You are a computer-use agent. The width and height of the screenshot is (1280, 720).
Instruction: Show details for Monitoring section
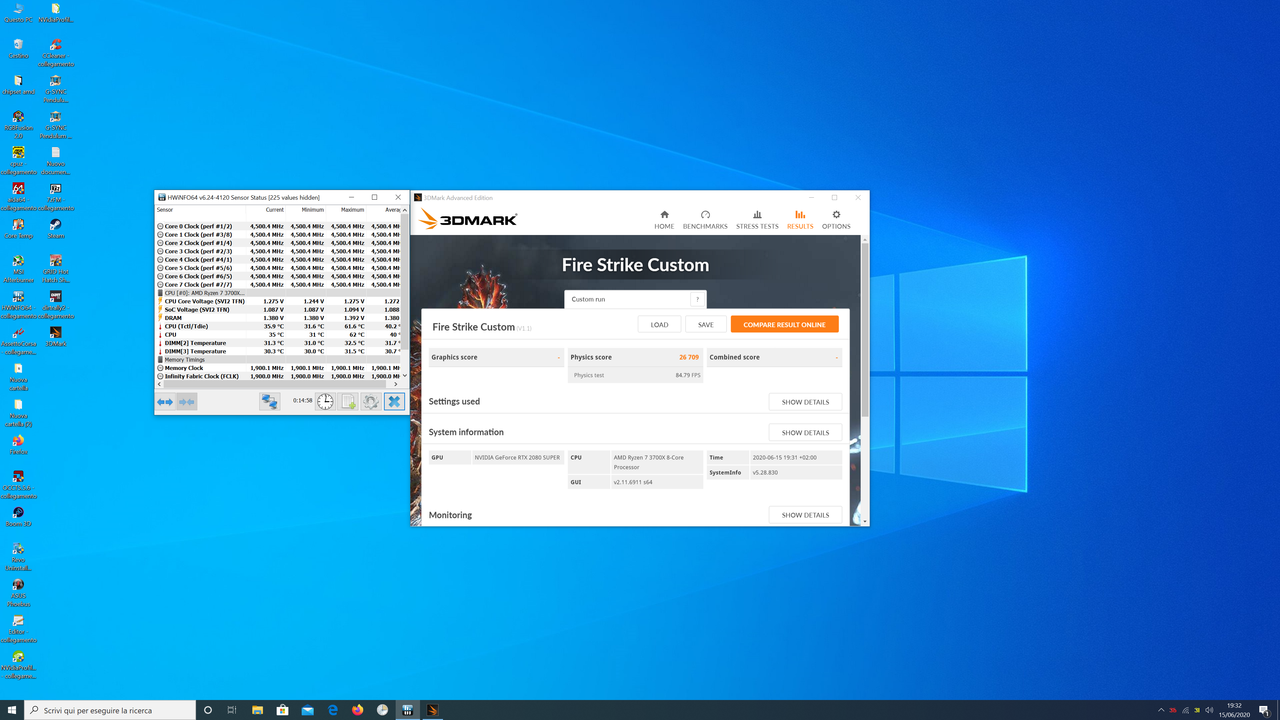804,514
